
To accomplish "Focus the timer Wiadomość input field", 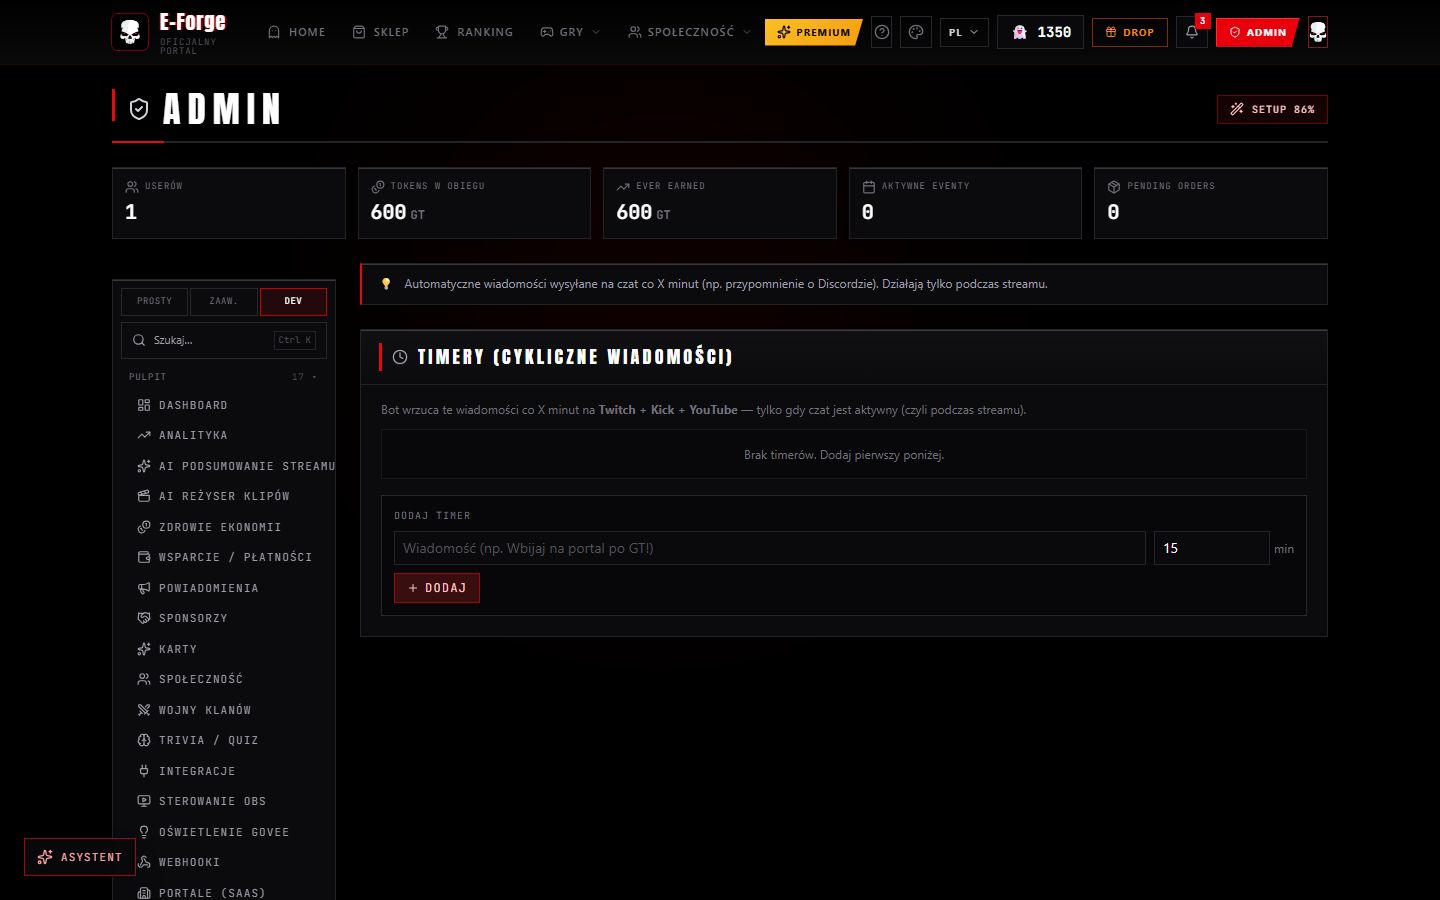I will (x=770, y=548).
